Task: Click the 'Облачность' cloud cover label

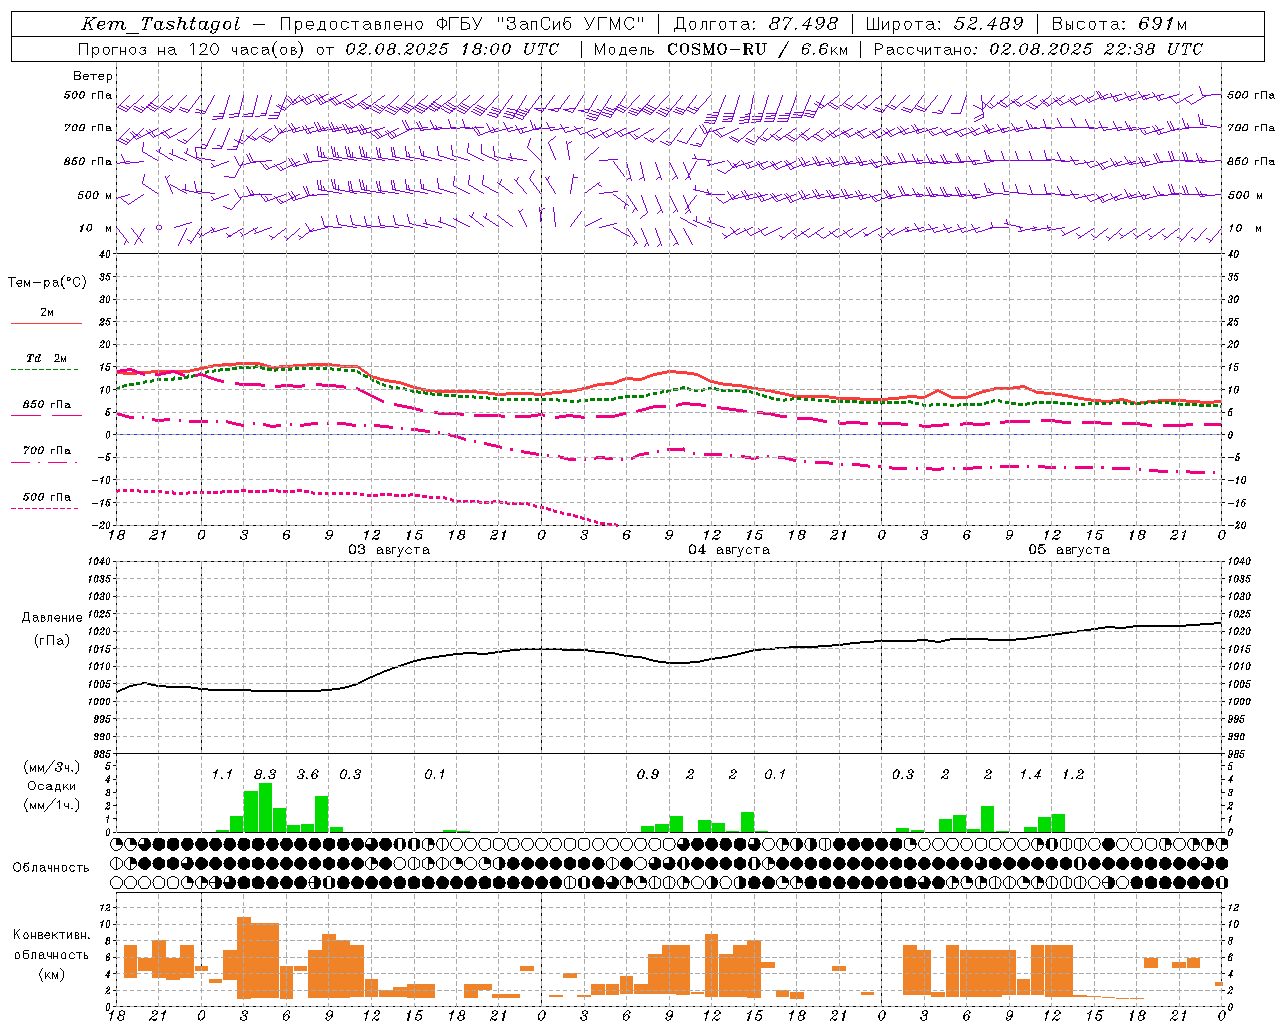Action: point(51,868)
